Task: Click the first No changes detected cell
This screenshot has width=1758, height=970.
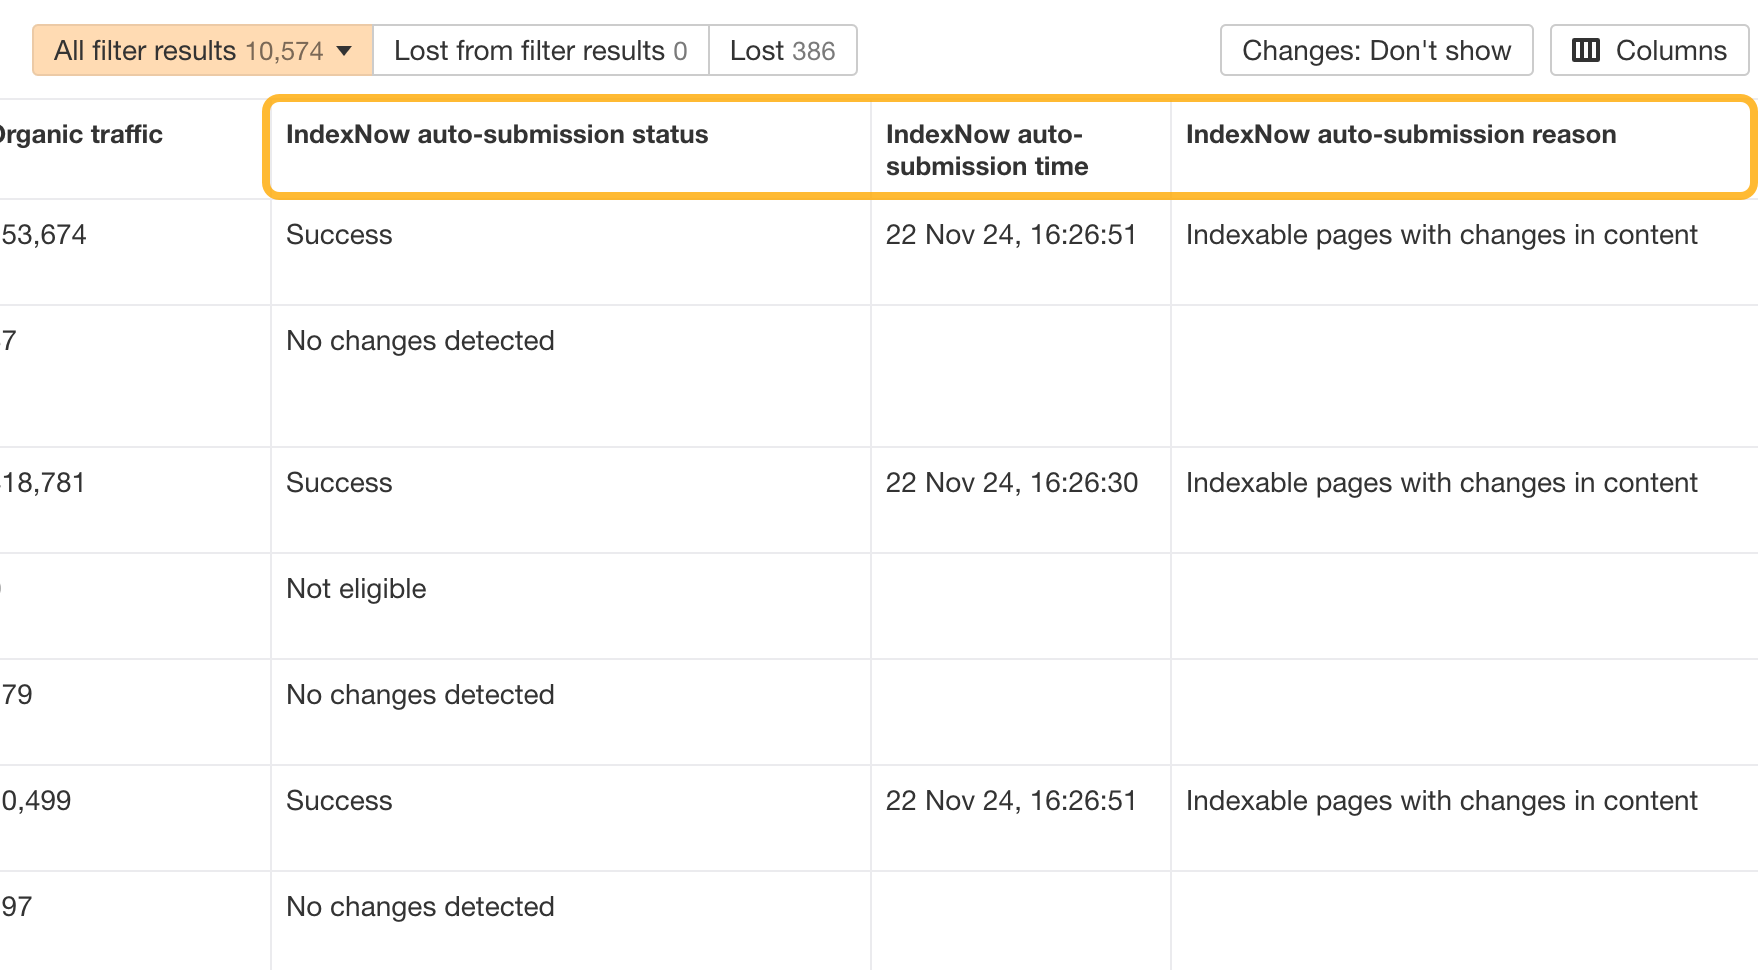Action: click(x=420, y=341)
